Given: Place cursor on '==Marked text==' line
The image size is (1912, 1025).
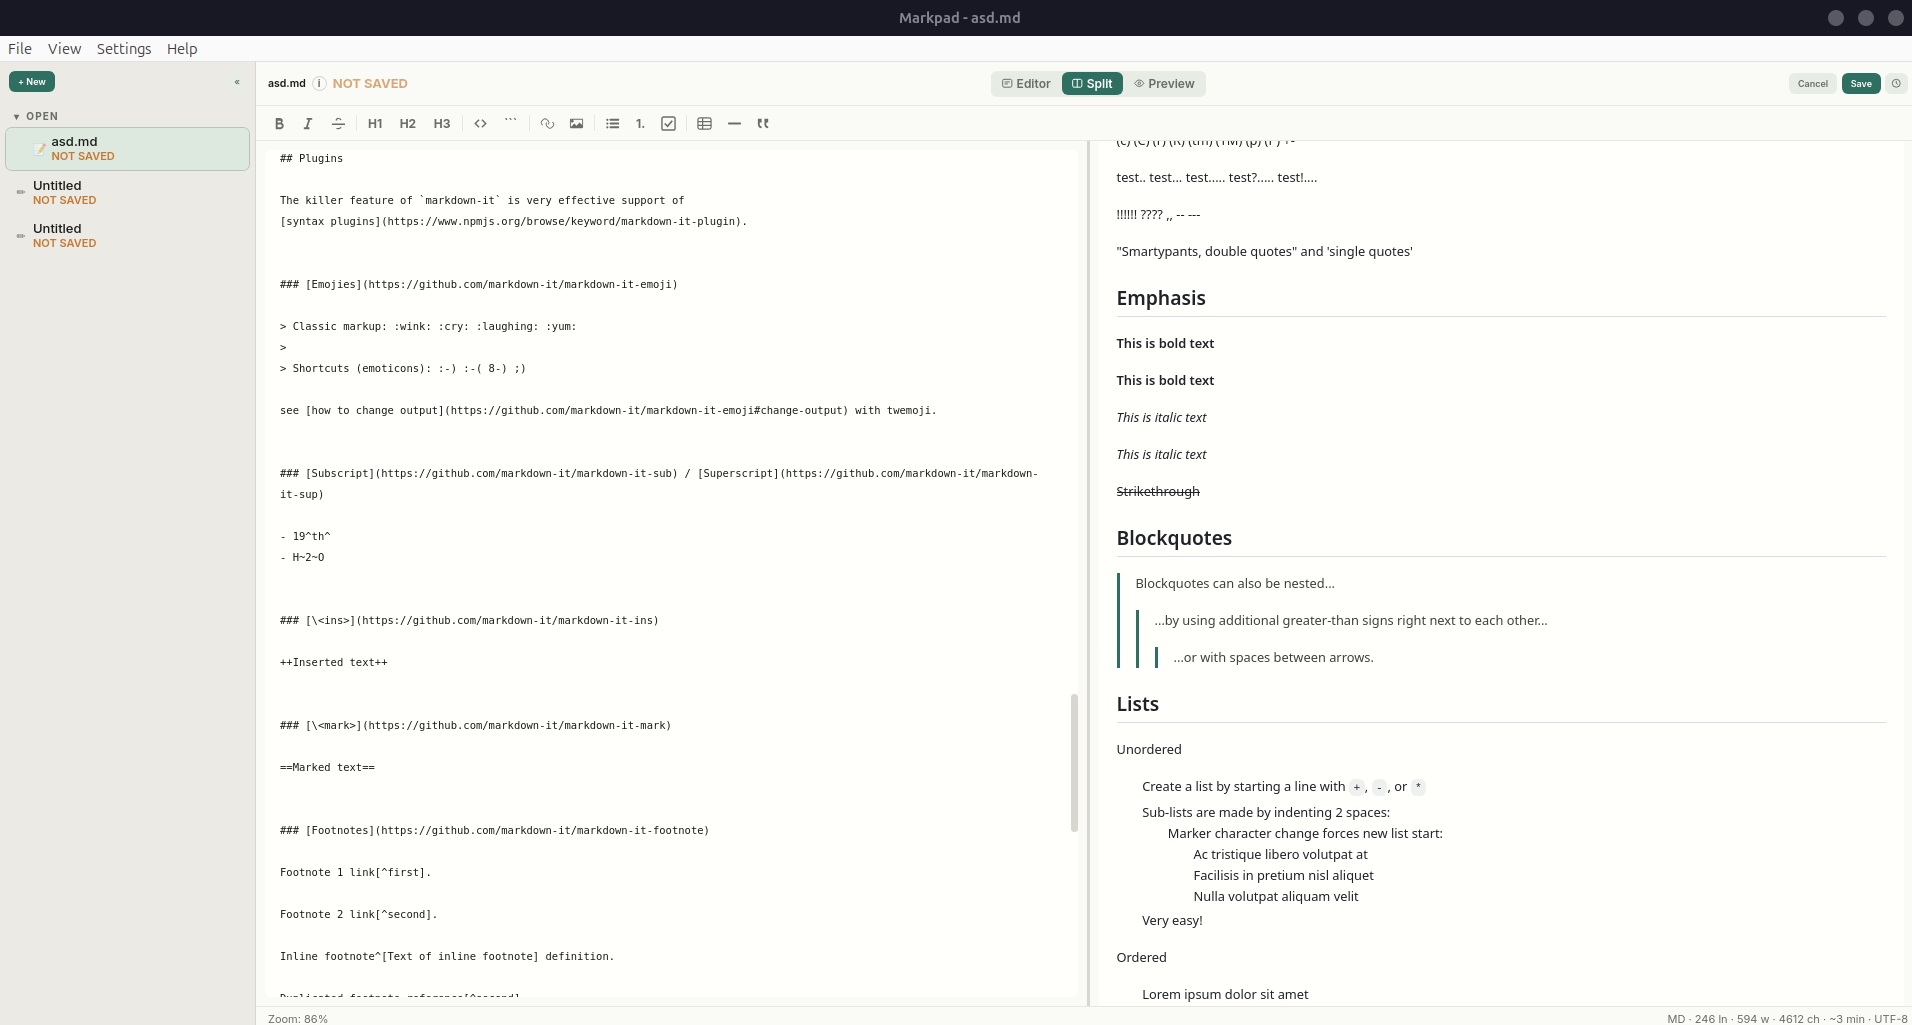Looking at the screenshot, I should (327, 767).
